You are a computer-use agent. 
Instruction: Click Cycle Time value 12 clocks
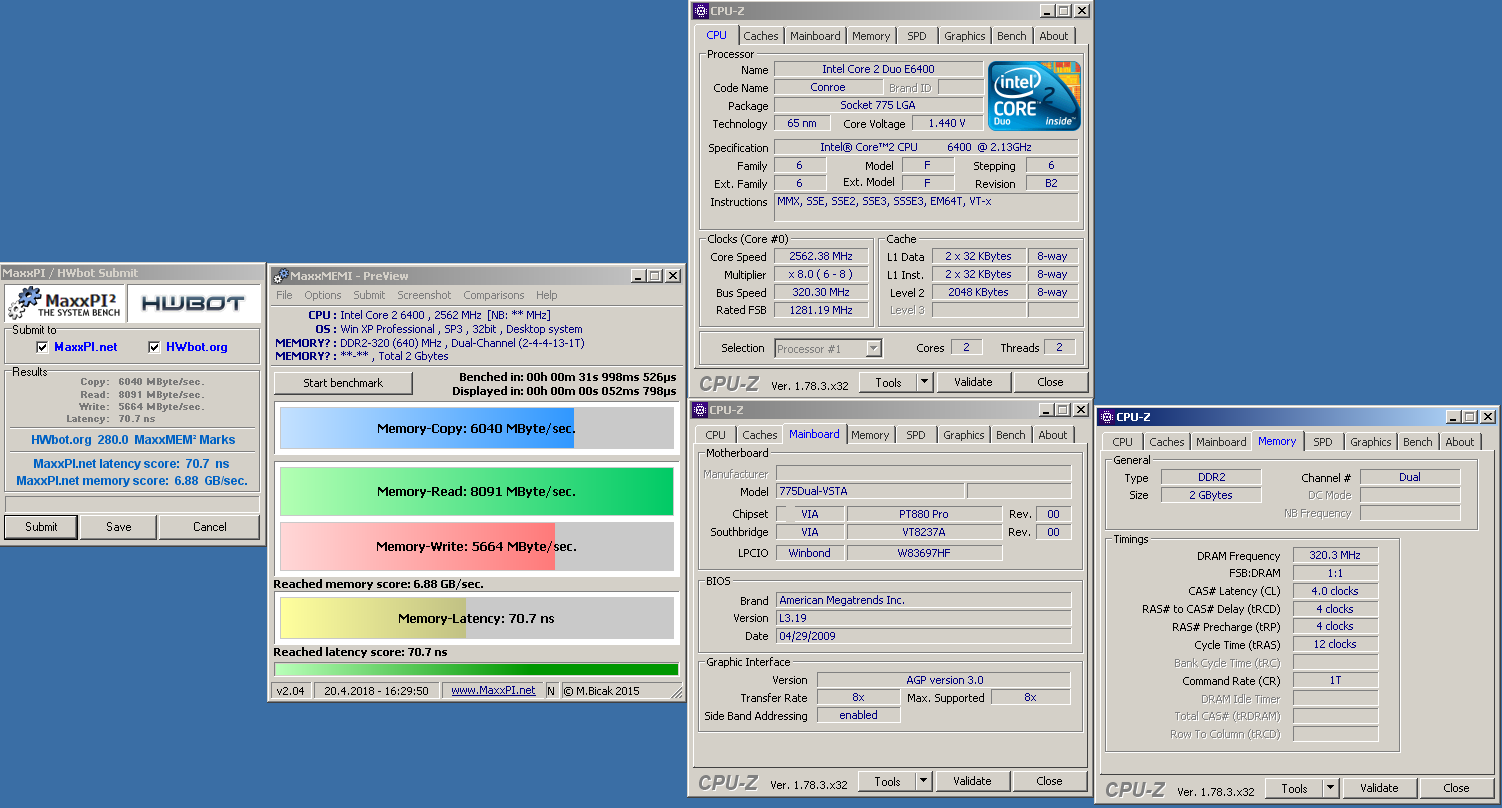[1335, 644]
